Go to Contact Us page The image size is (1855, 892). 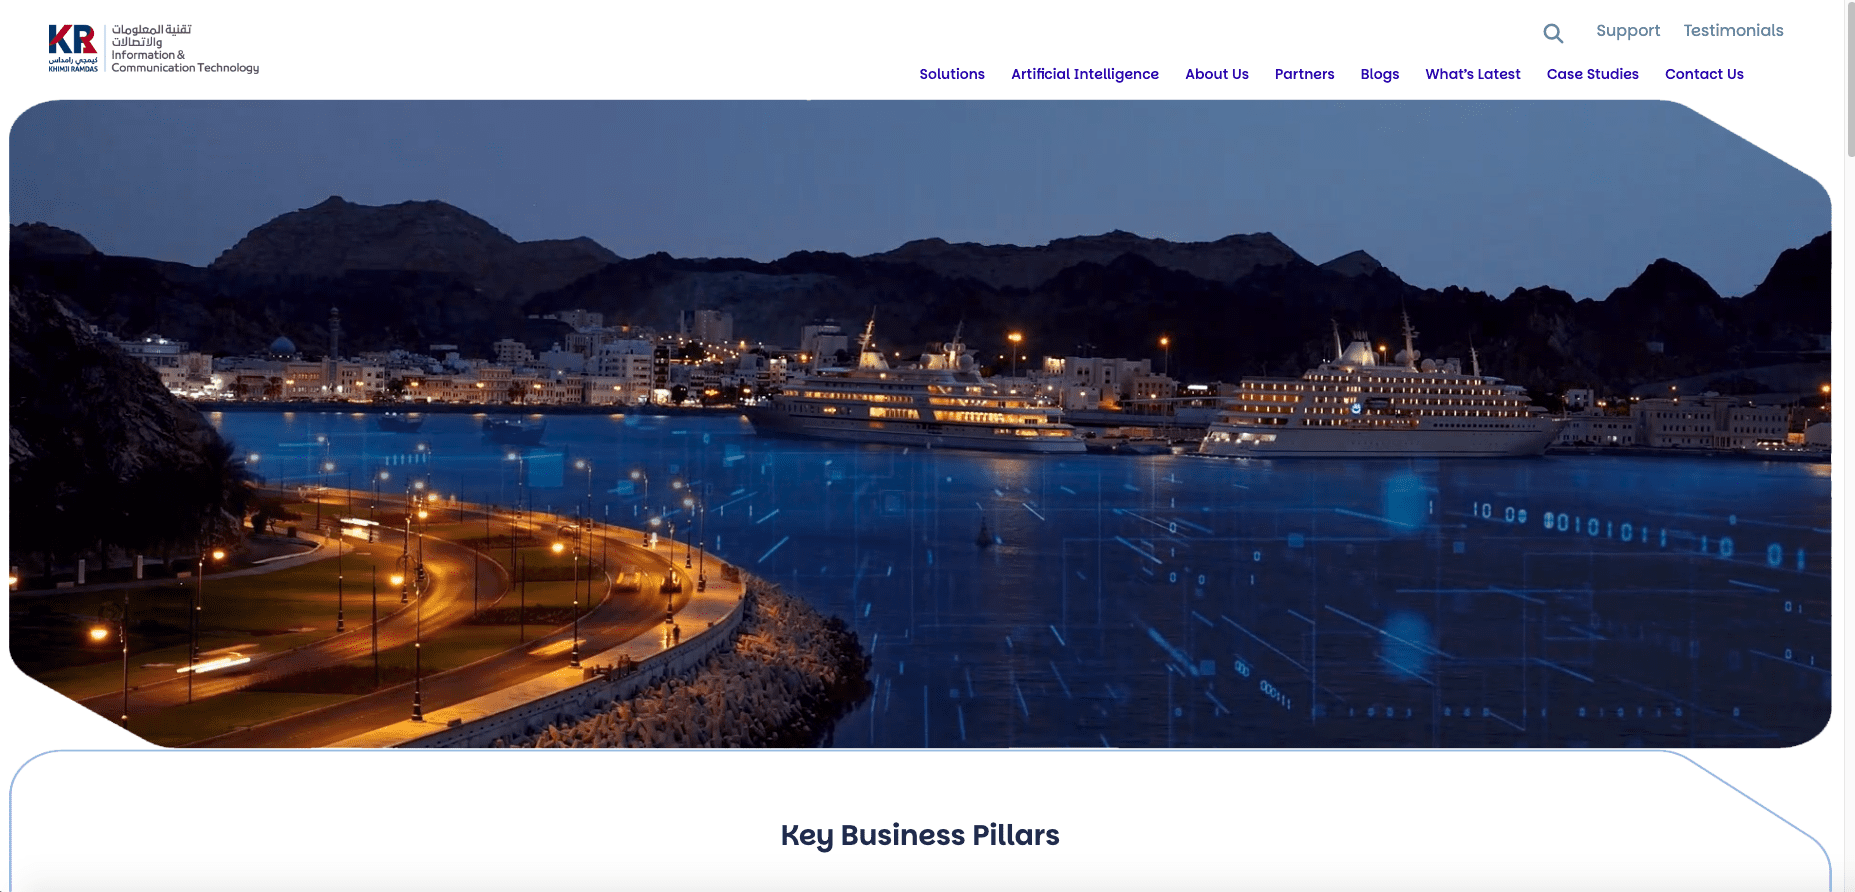[1704, 74]
